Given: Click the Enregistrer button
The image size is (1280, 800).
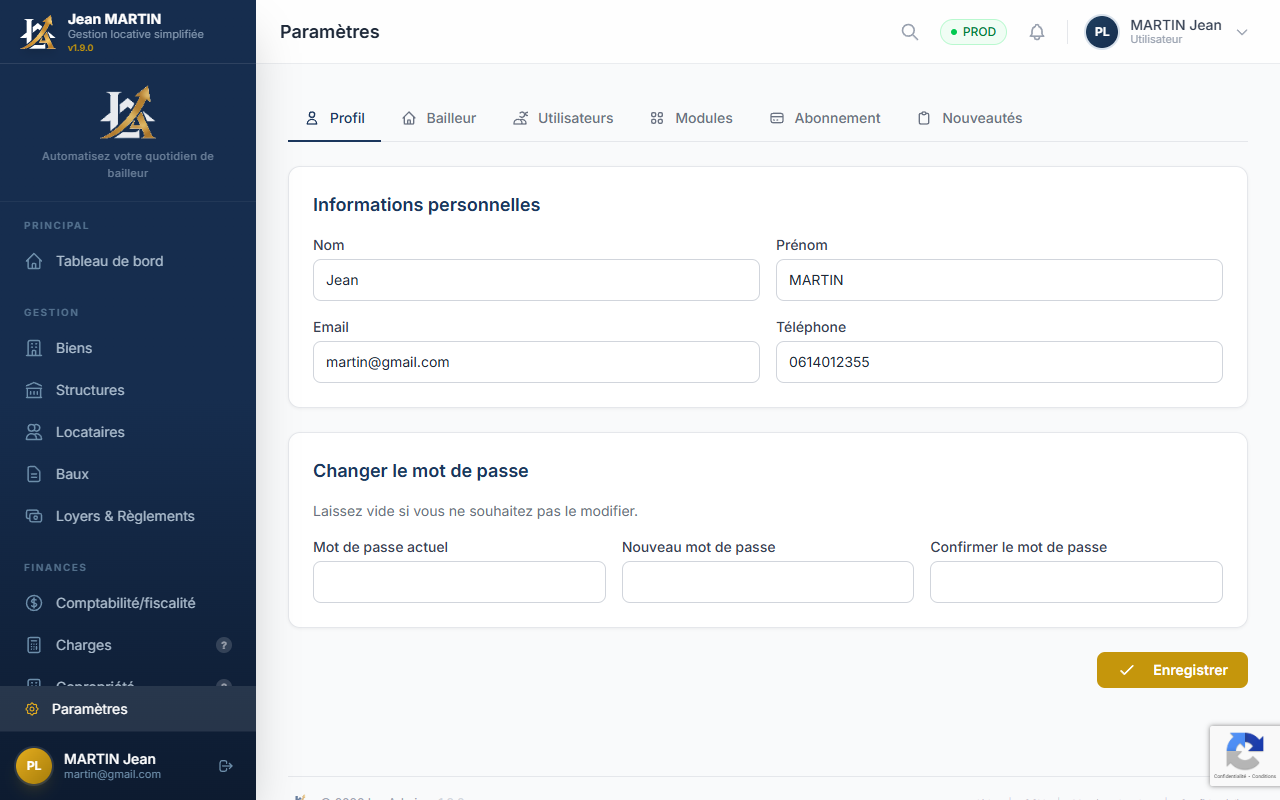Looking at the screenshot, I should (1172, 670).
